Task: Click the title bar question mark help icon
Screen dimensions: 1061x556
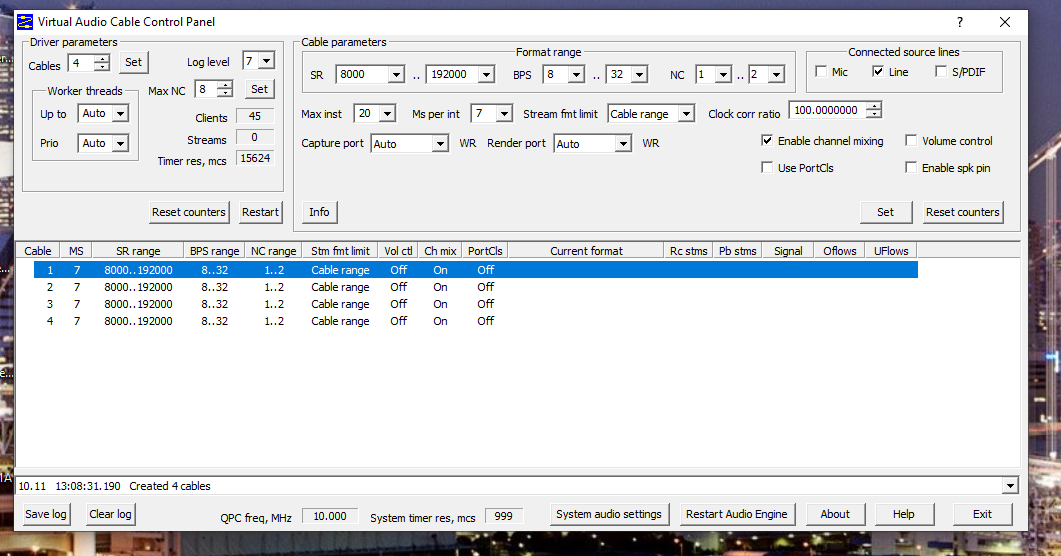Action: pyautogui.click(x=960, y=22)
